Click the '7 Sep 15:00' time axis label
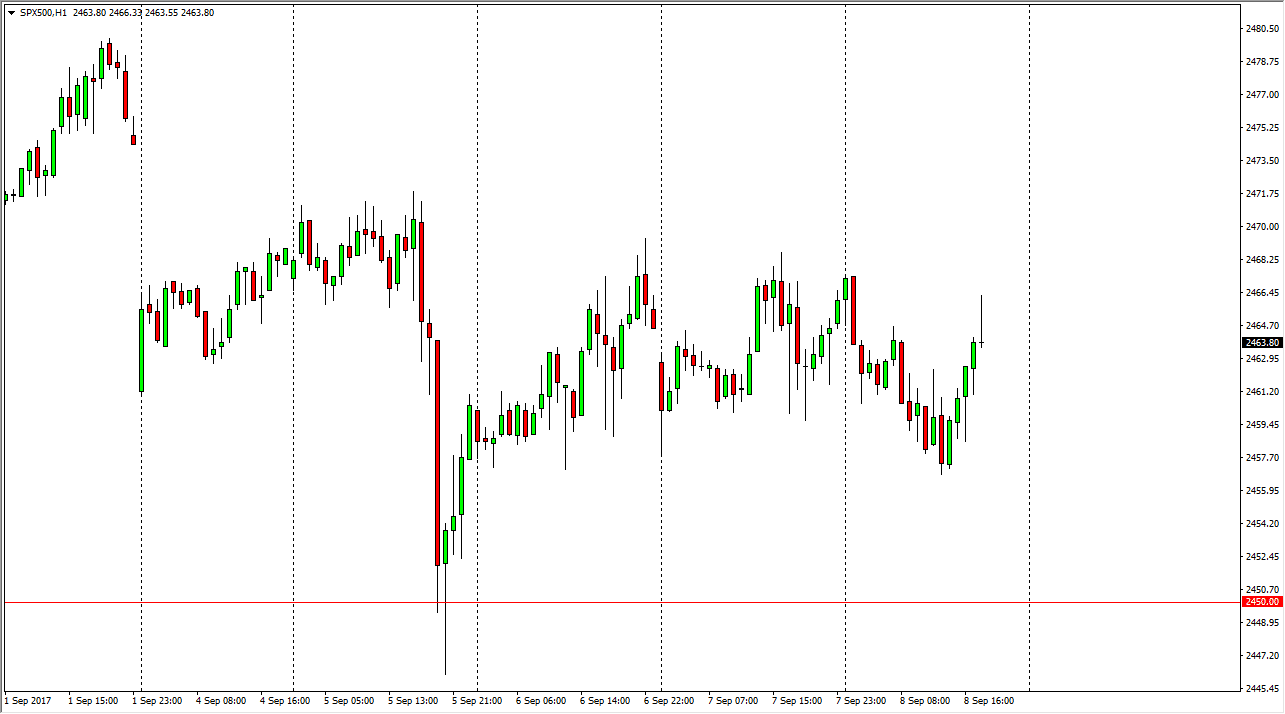1285x714 pixels. point(797,701)
